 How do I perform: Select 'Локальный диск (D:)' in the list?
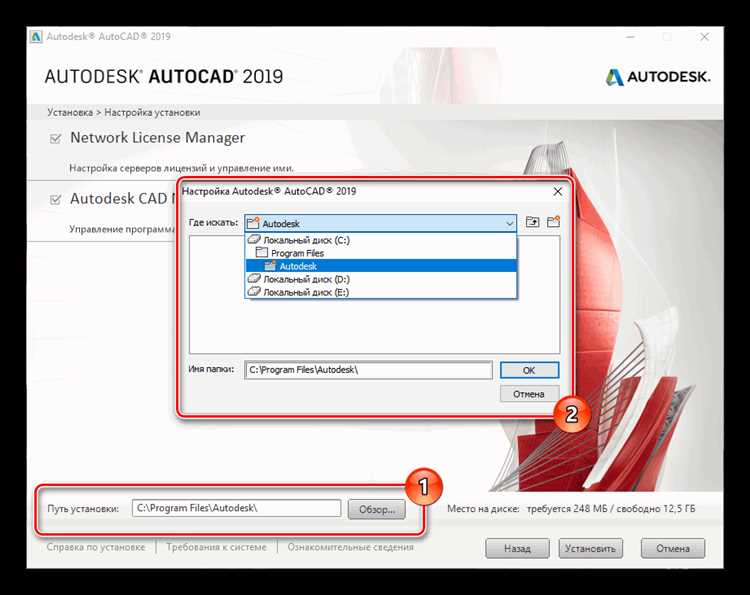tap(381, 279)
